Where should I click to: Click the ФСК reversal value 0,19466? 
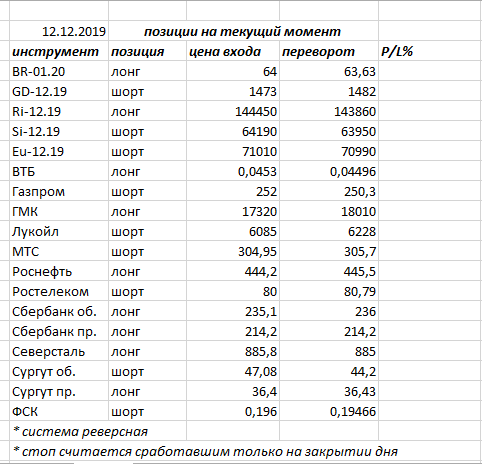[x=329, y=411]
